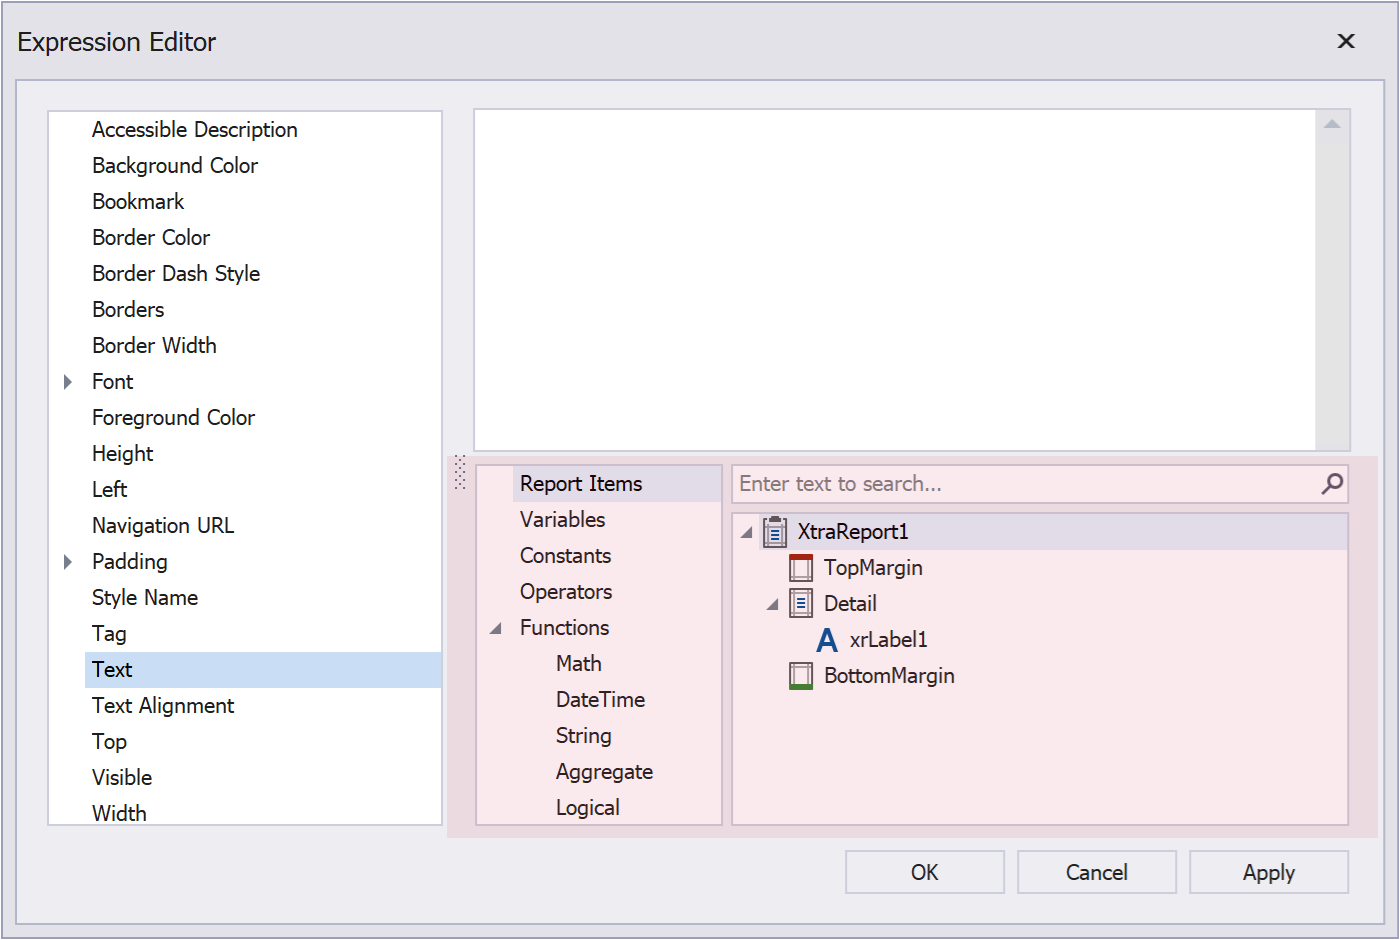Open the Constants category
Viewport: 1400px width, 940px height.
point(565,555)
